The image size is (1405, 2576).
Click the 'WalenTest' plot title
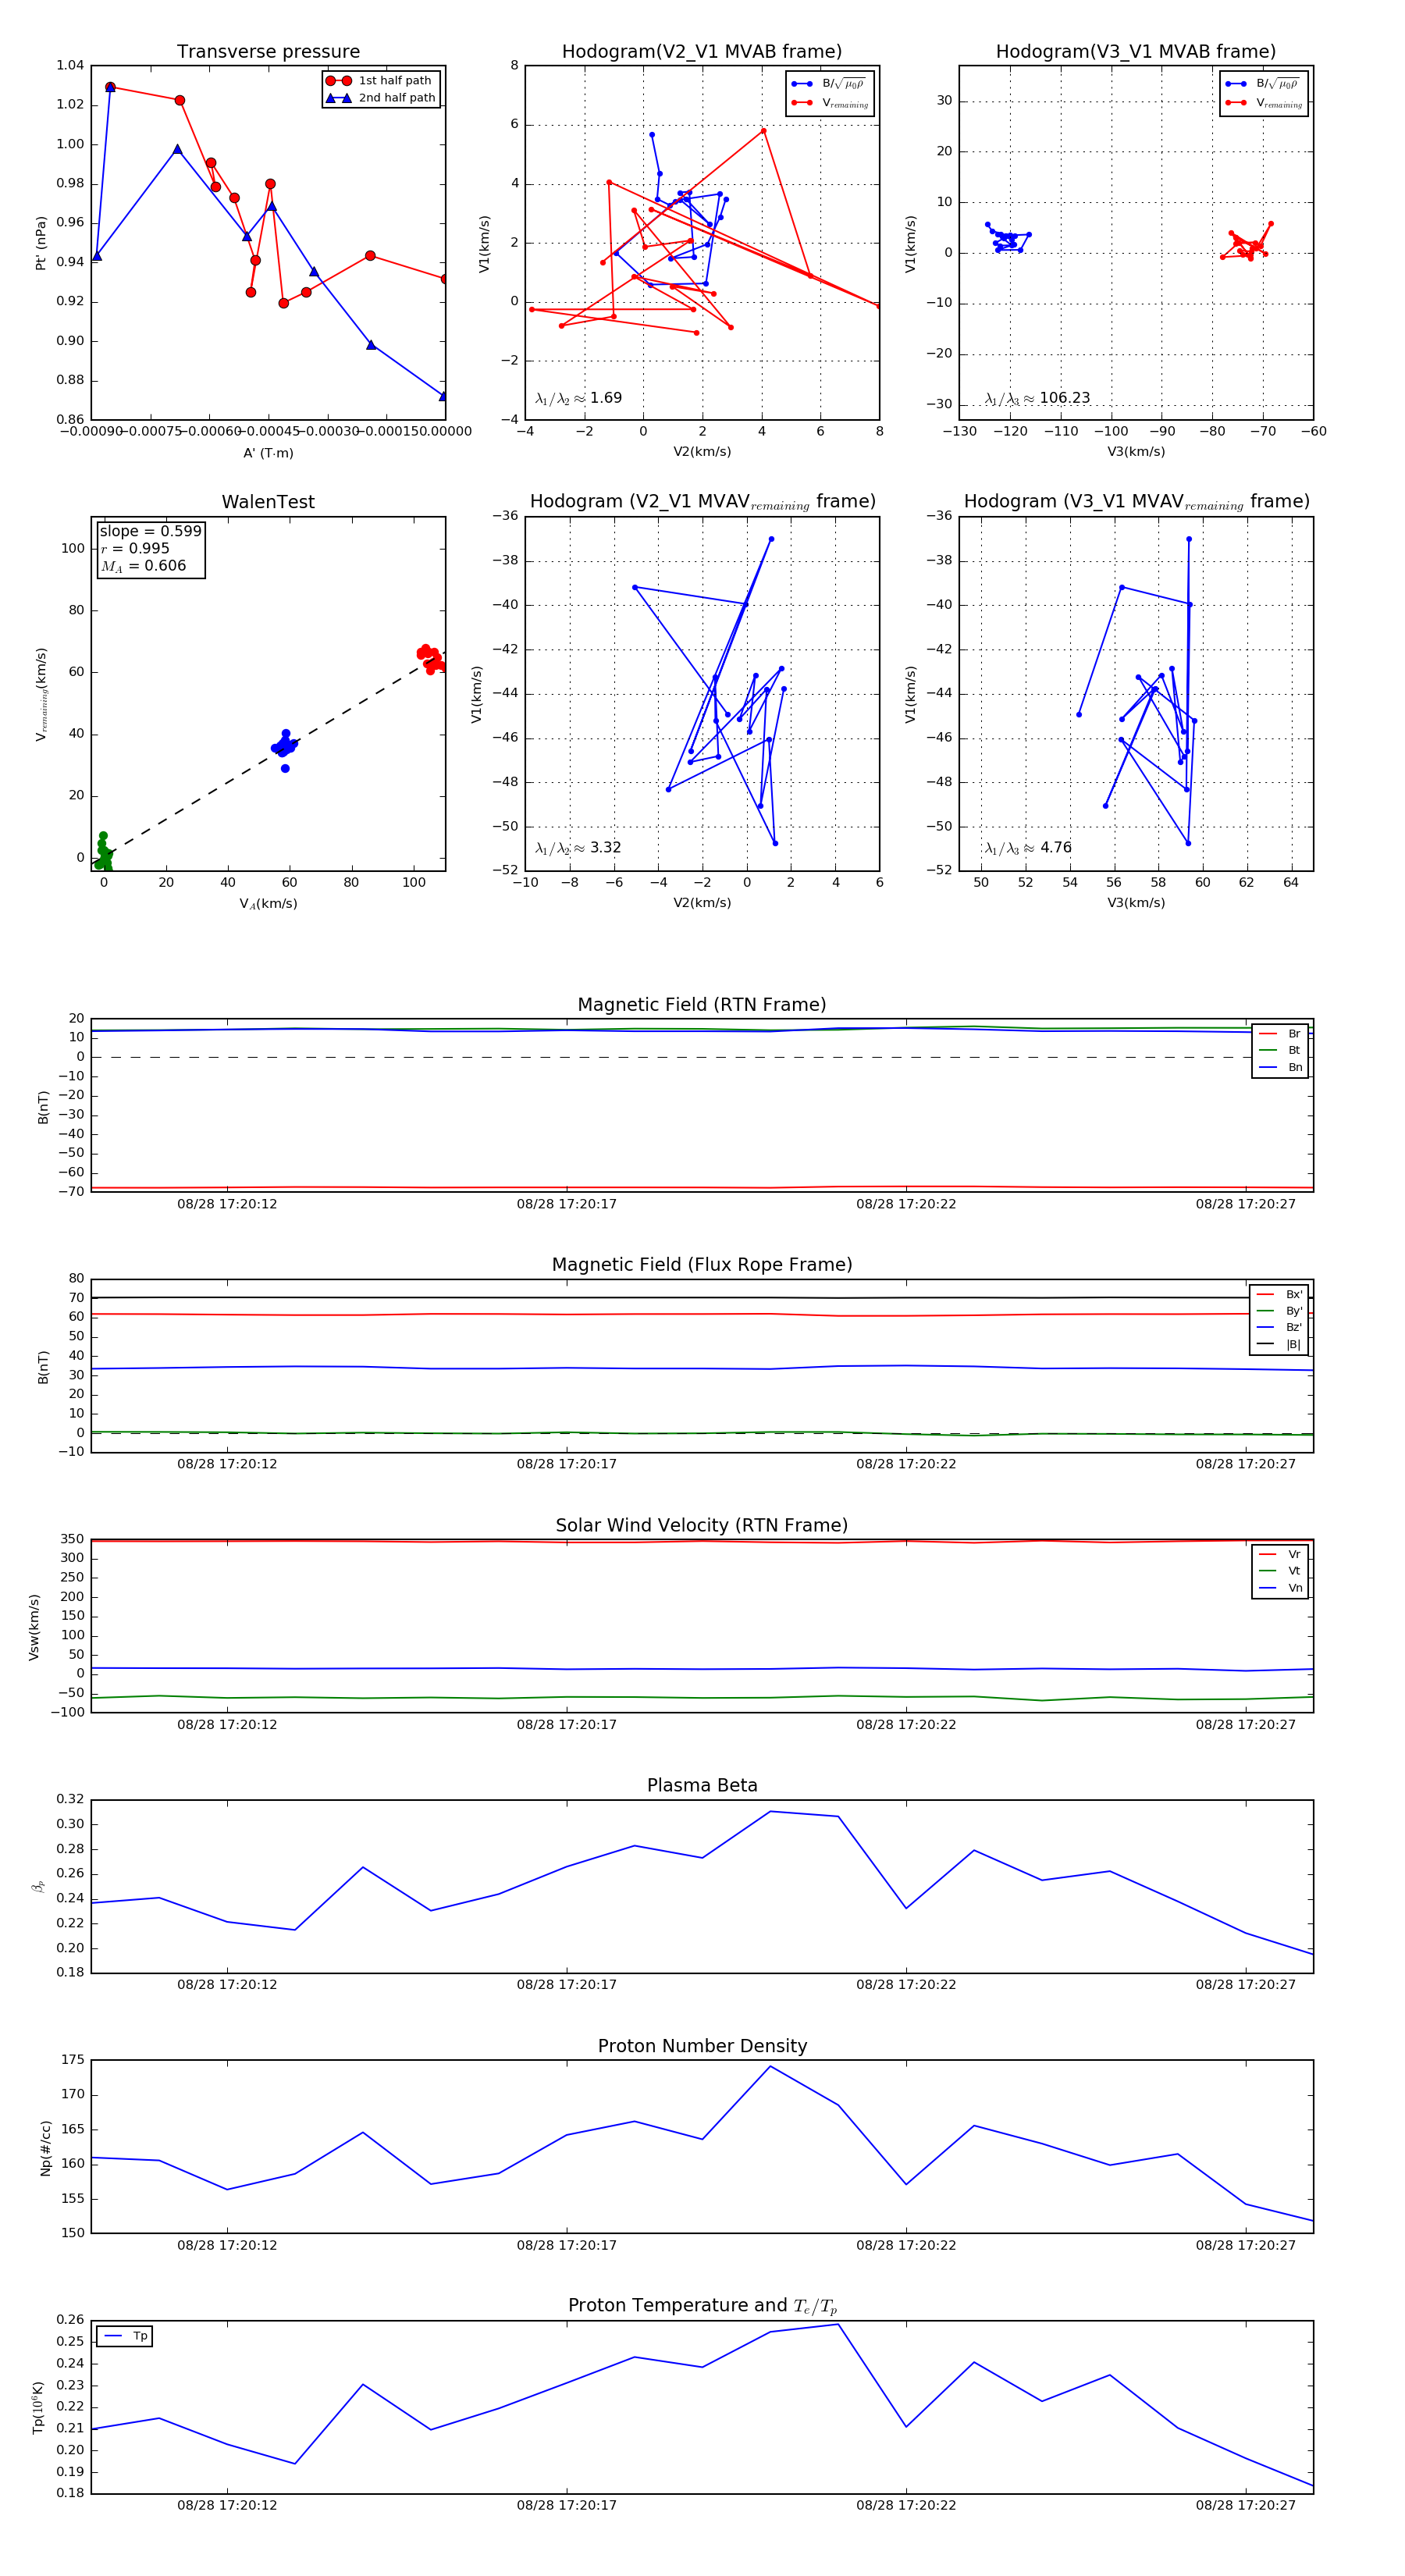(268, 502)
